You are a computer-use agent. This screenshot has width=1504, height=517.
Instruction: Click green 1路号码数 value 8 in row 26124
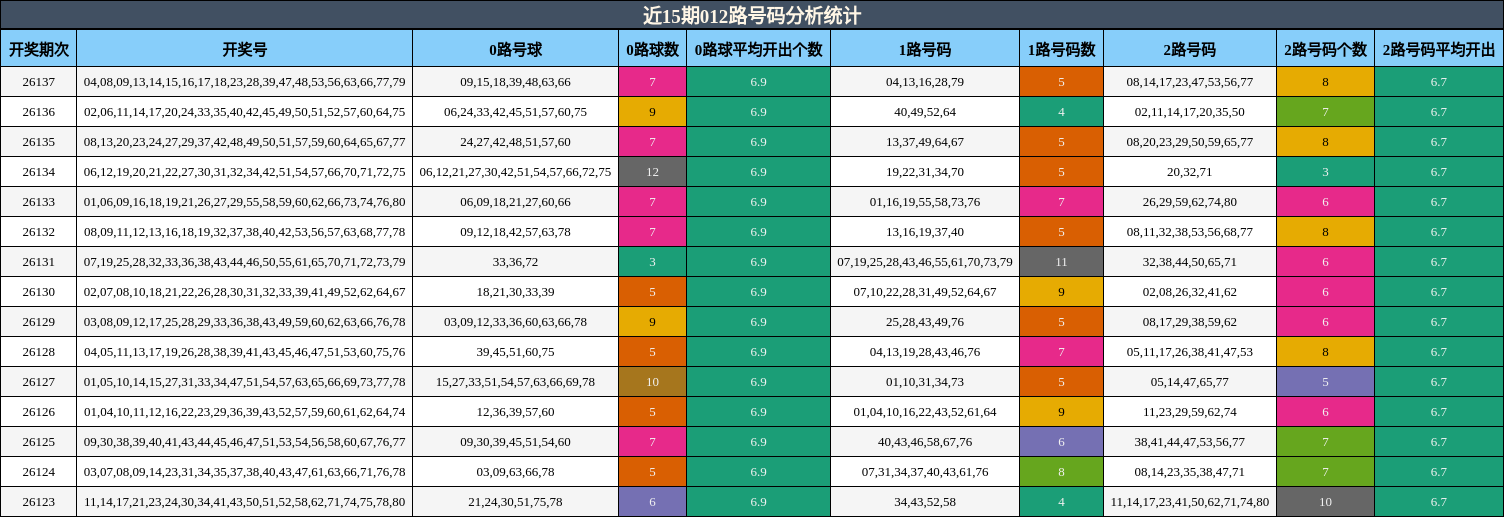(x=1062, y=472)
